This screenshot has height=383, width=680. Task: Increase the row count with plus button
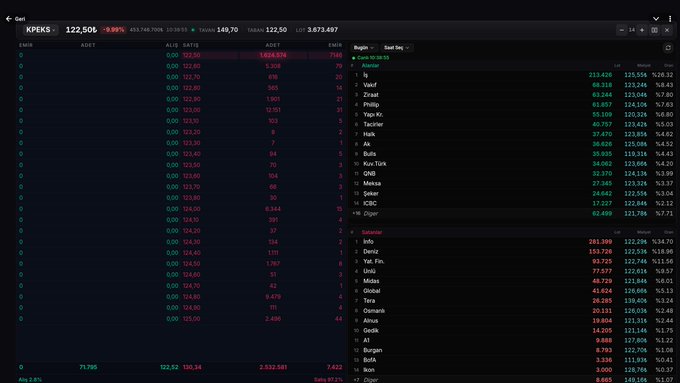[642, 30]
